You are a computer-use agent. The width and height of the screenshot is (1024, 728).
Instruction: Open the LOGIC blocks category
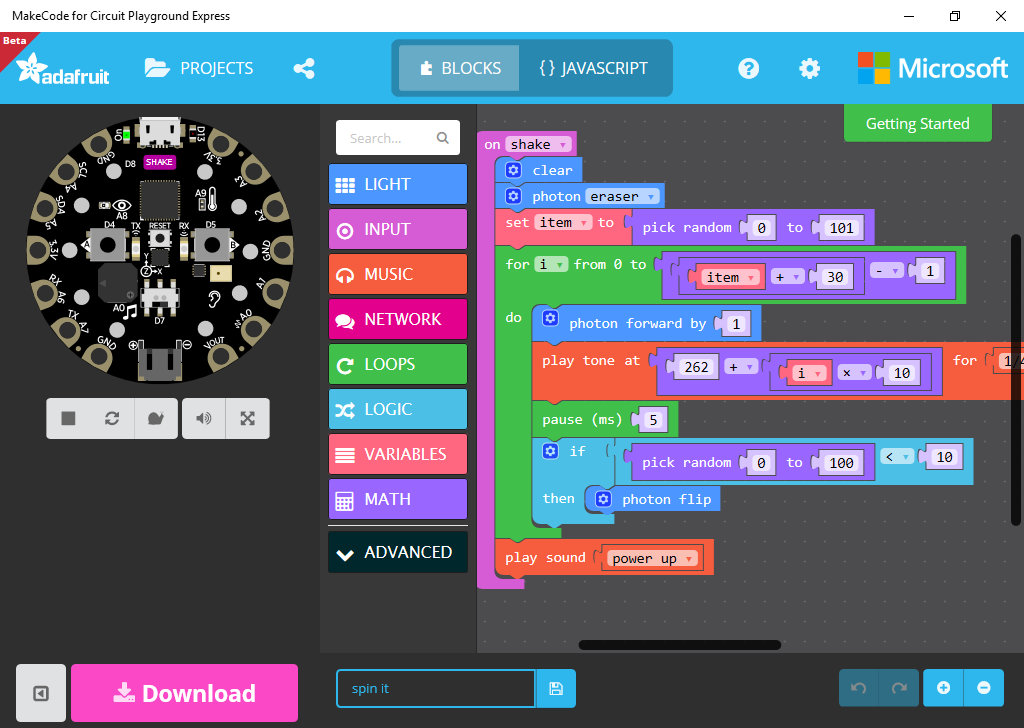[398, 409]
